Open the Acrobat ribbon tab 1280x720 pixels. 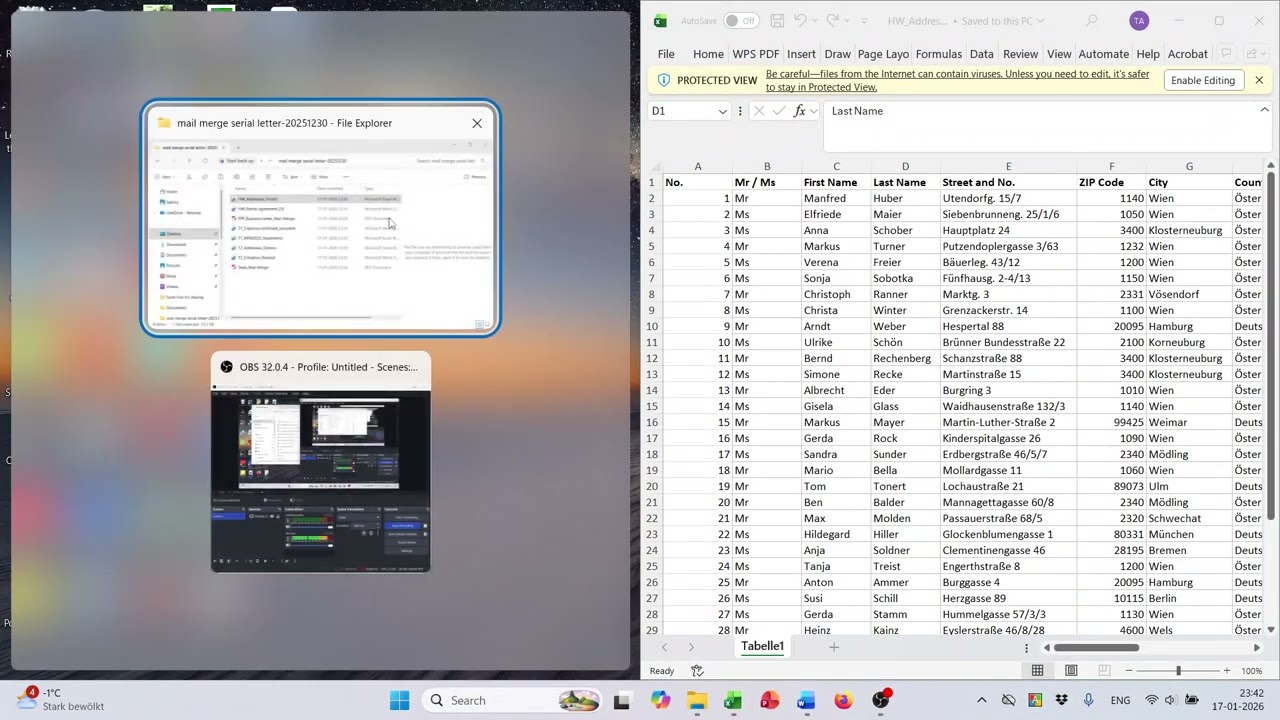pyautogui.click(x=1188, y=54)
